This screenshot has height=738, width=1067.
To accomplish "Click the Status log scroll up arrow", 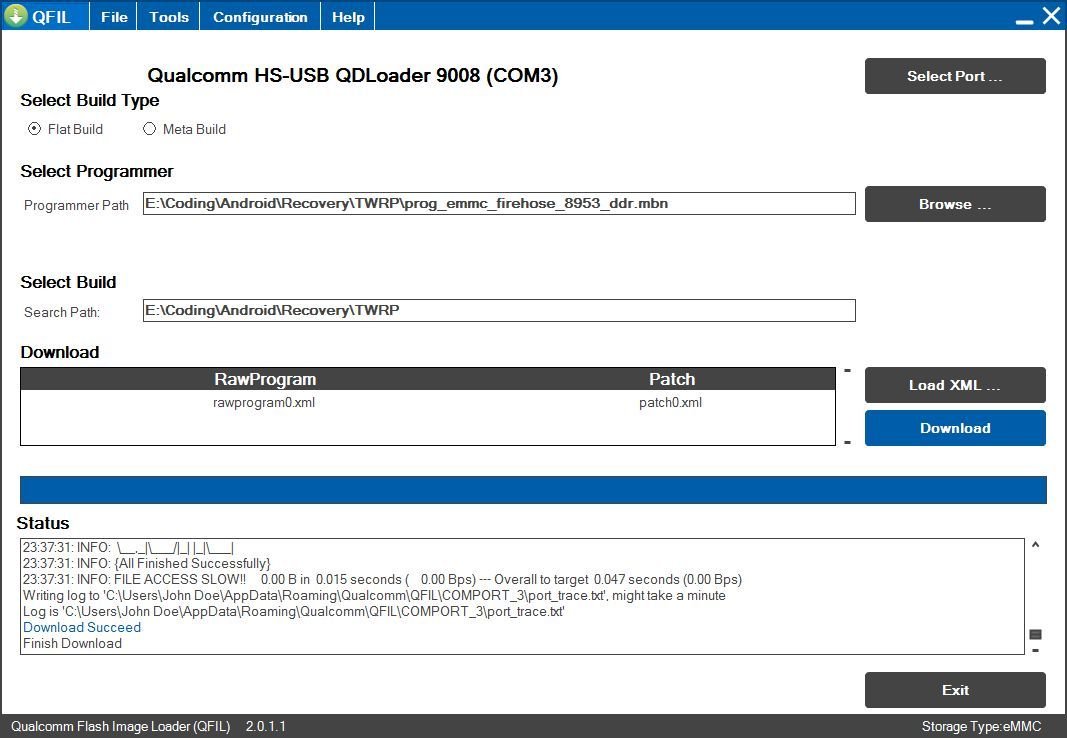I will pos(1035,544).
